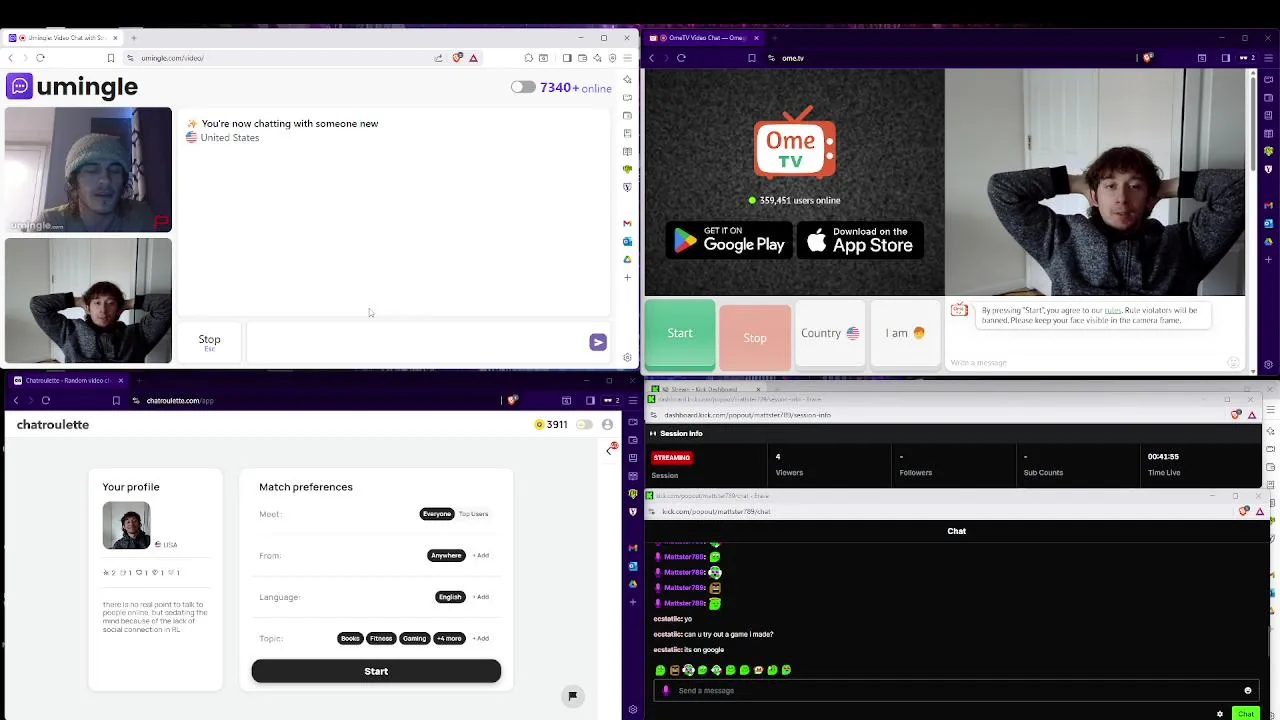Click the English language chip
Screen dimensions: 1280x720
450,597
